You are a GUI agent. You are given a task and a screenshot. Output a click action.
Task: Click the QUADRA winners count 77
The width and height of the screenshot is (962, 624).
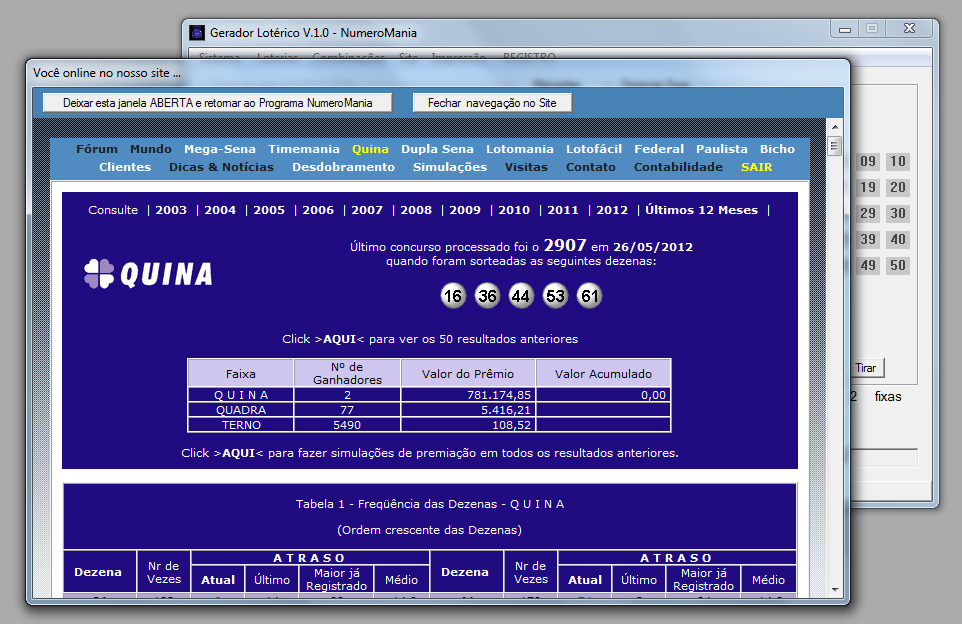click(x=347, y=410)
